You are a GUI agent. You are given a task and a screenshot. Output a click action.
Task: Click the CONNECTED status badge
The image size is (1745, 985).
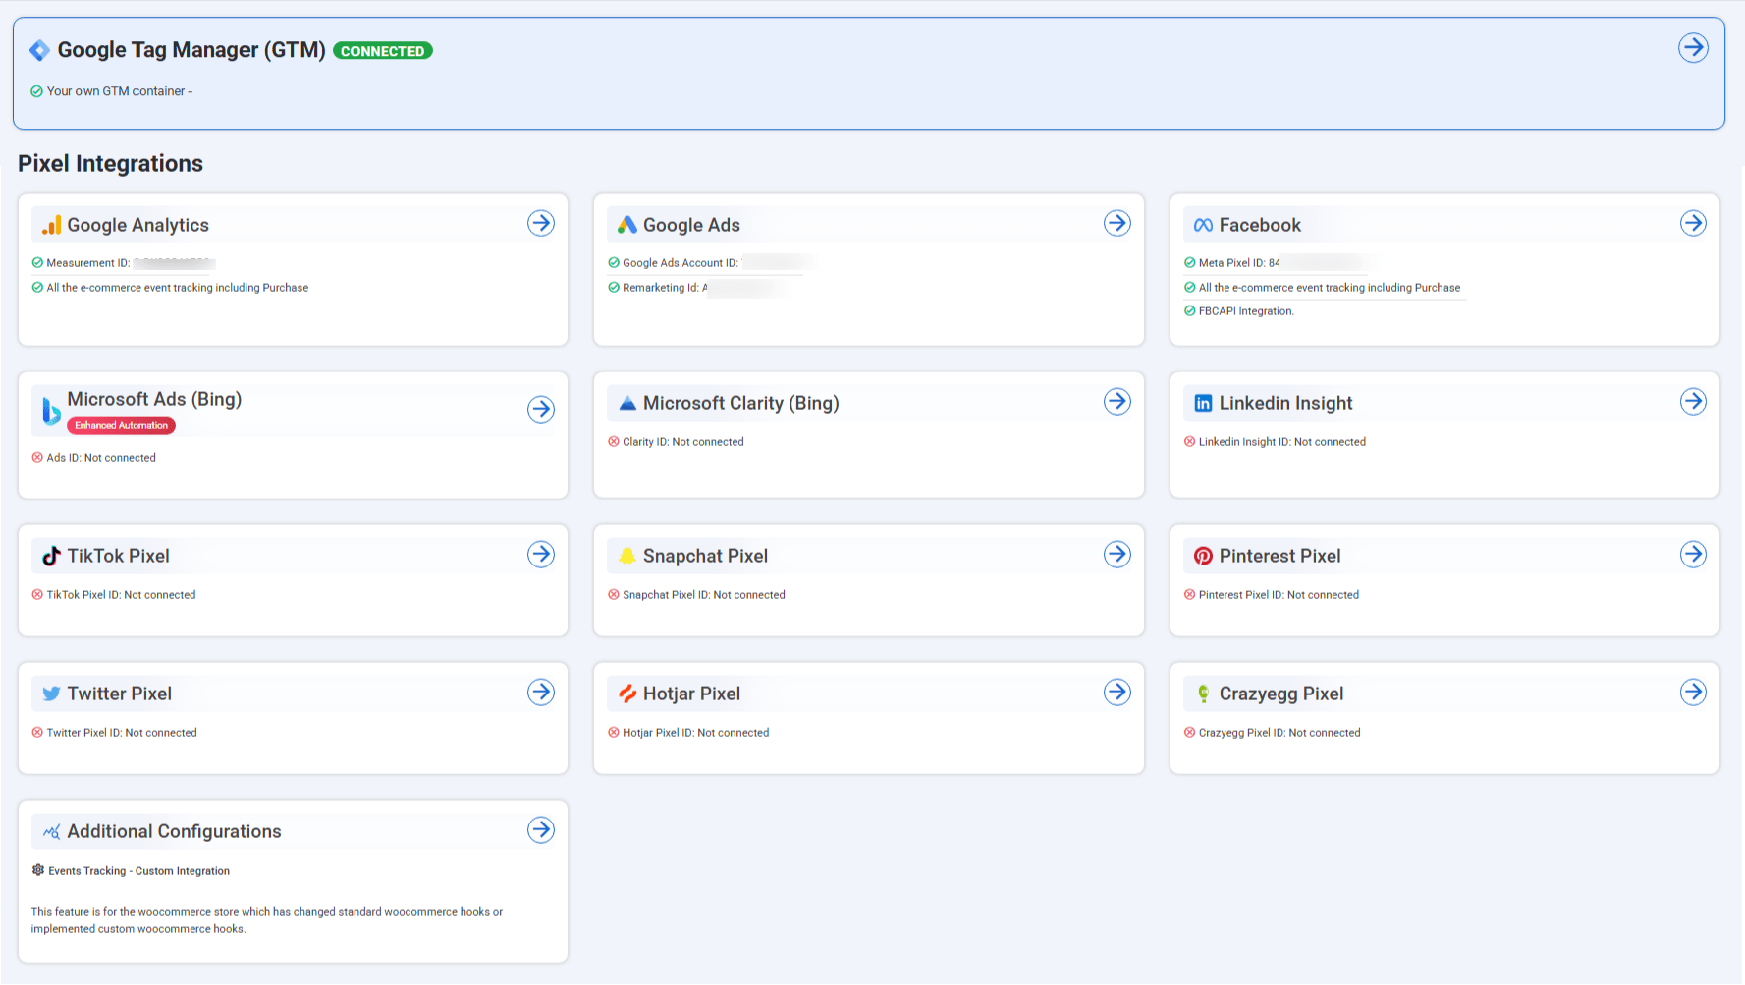pyautogui.click(x=382, y=51)
